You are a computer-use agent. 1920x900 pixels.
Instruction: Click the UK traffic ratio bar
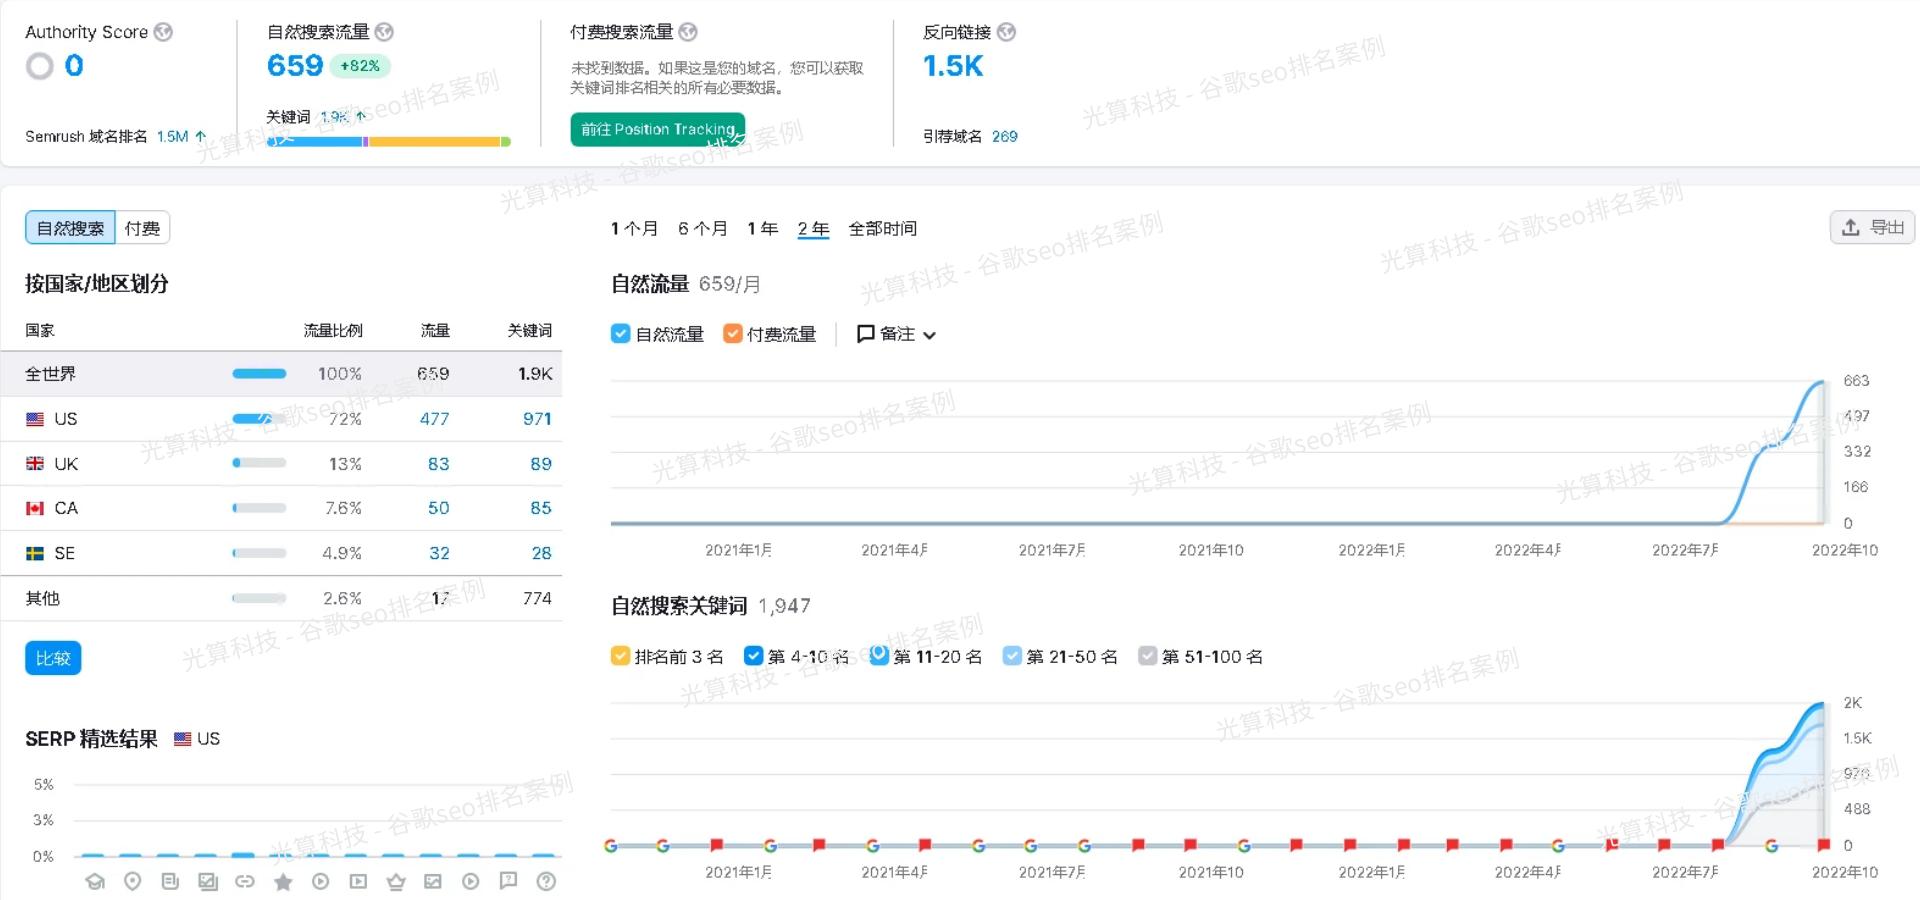258,463
